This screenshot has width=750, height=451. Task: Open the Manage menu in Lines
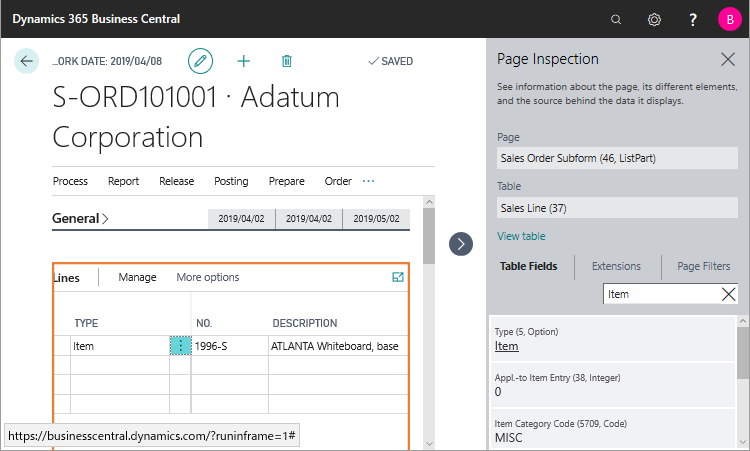pos(137,277)
